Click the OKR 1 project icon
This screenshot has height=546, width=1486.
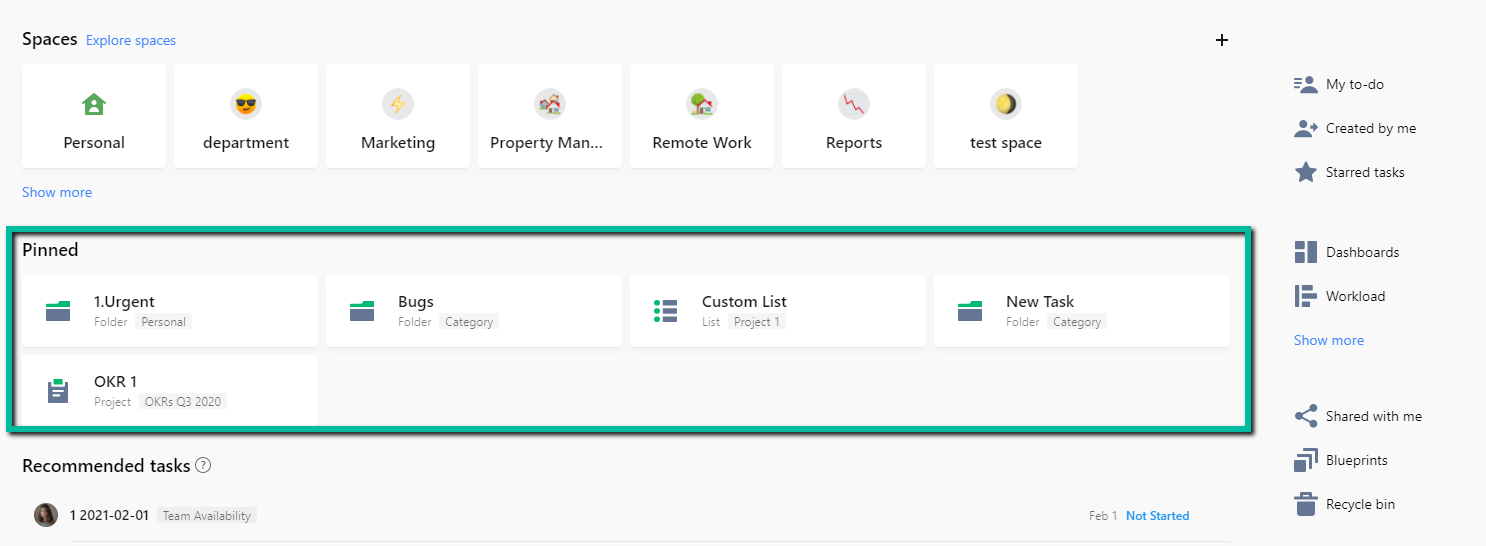tap(58, 391)
